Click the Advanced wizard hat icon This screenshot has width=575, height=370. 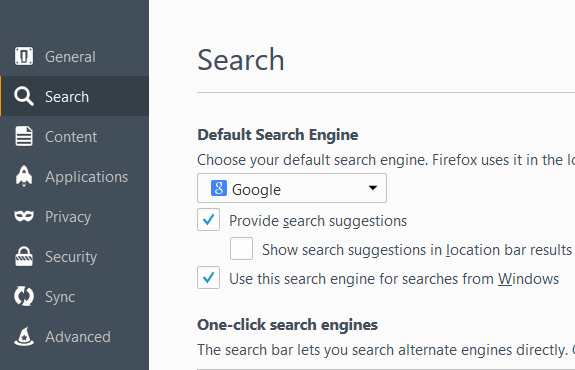point(24,336)
